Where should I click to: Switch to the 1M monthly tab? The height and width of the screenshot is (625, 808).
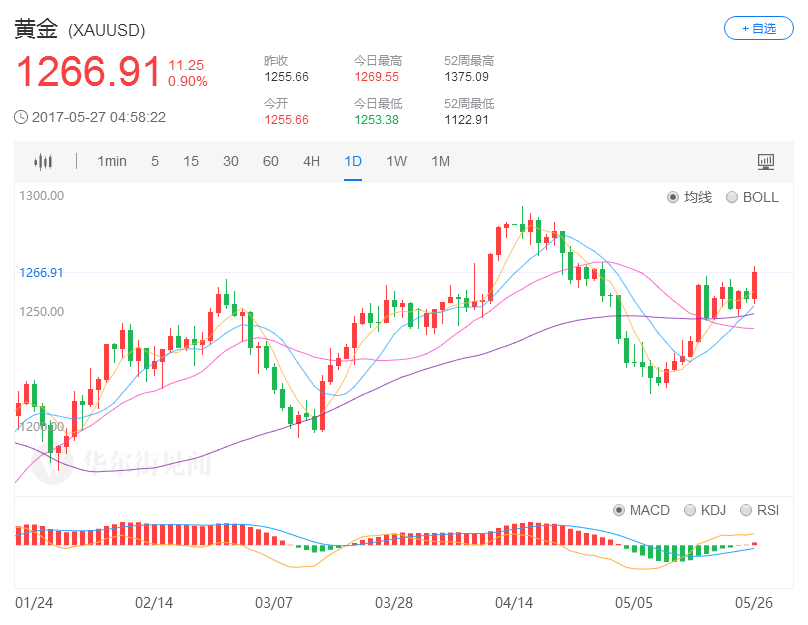coord(440,161)
